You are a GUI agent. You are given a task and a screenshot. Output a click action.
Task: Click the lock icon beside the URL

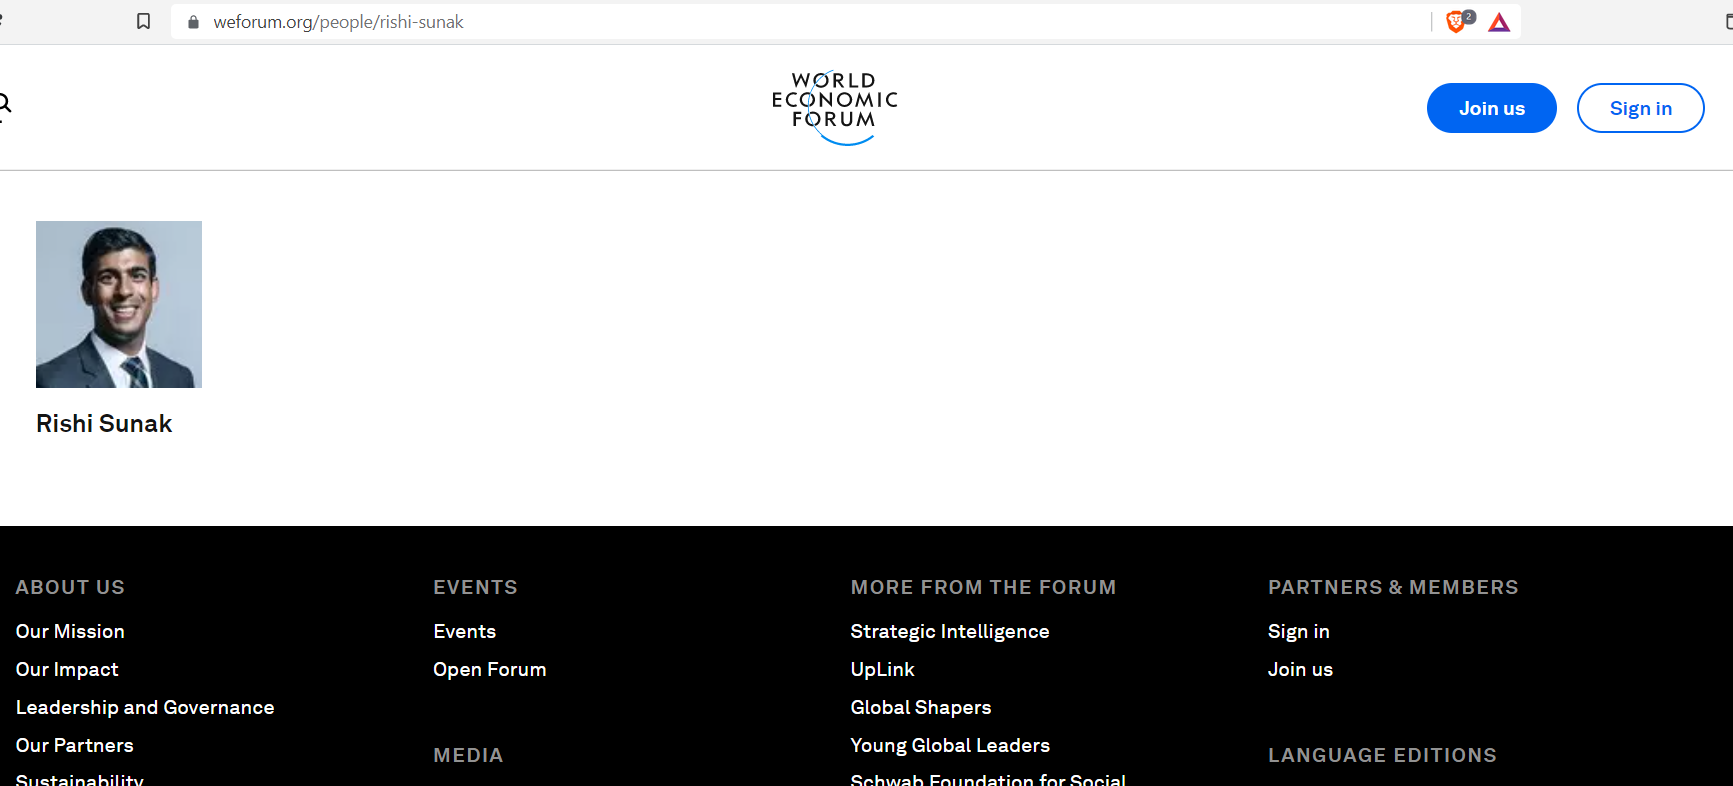coord(194,22)
